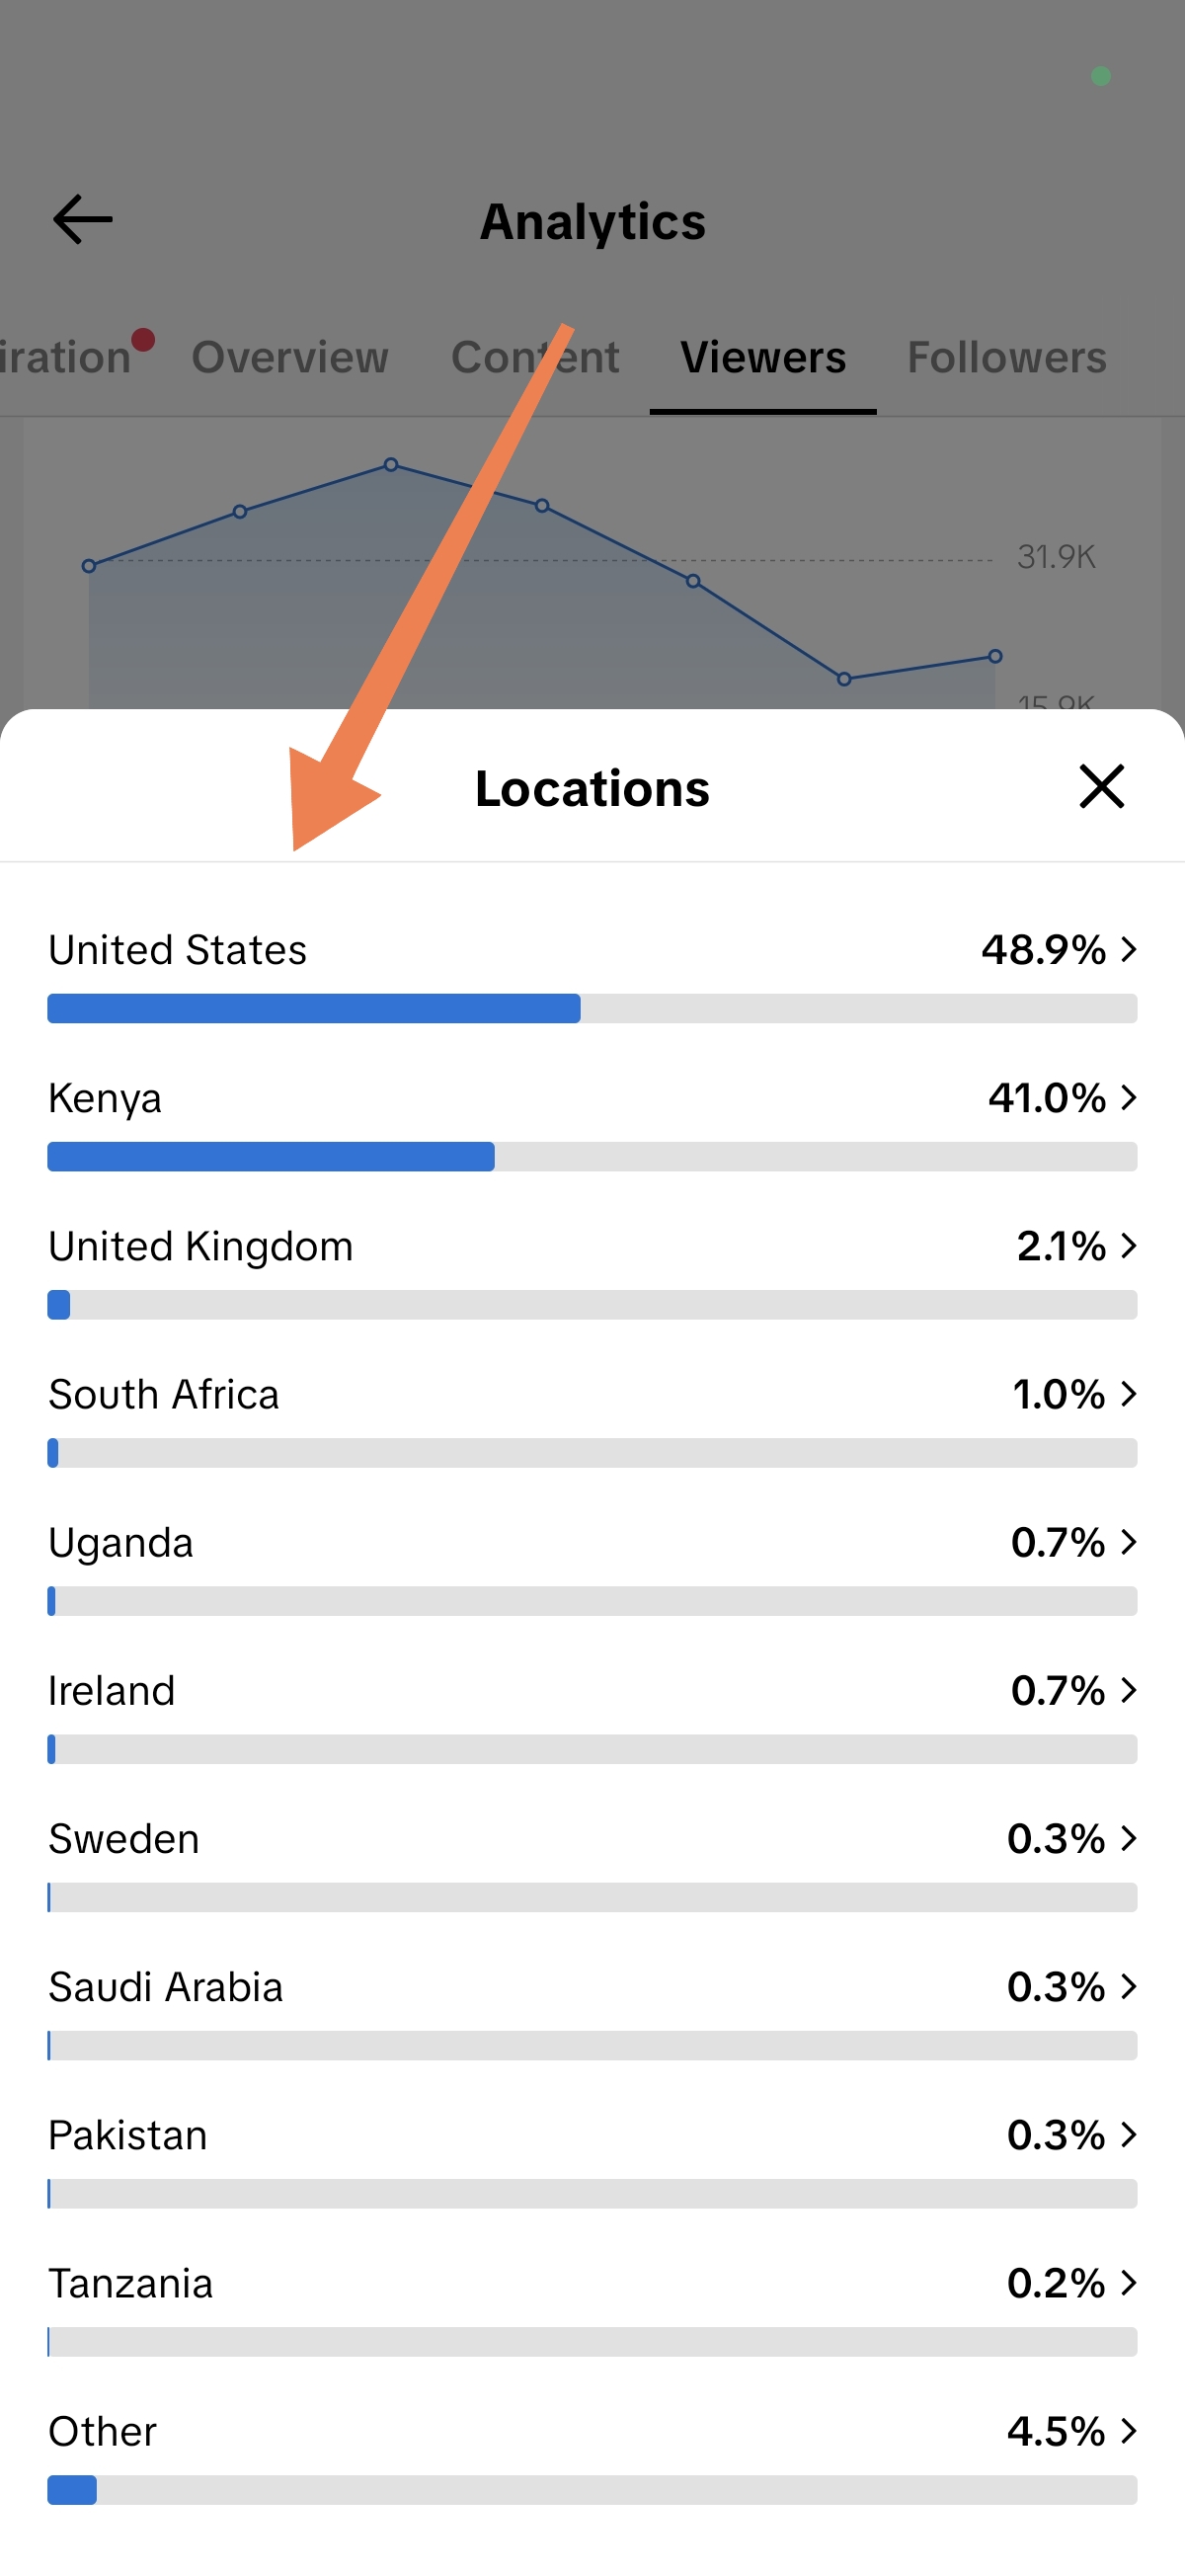
Task: Switch to the Overview tab
Action: (290, 357)
